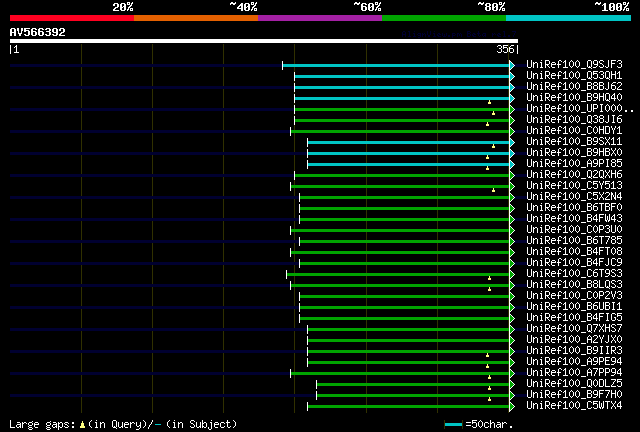Select UniRef100_B8LQS3 text
Screen dimensions: 640x432
574,285
